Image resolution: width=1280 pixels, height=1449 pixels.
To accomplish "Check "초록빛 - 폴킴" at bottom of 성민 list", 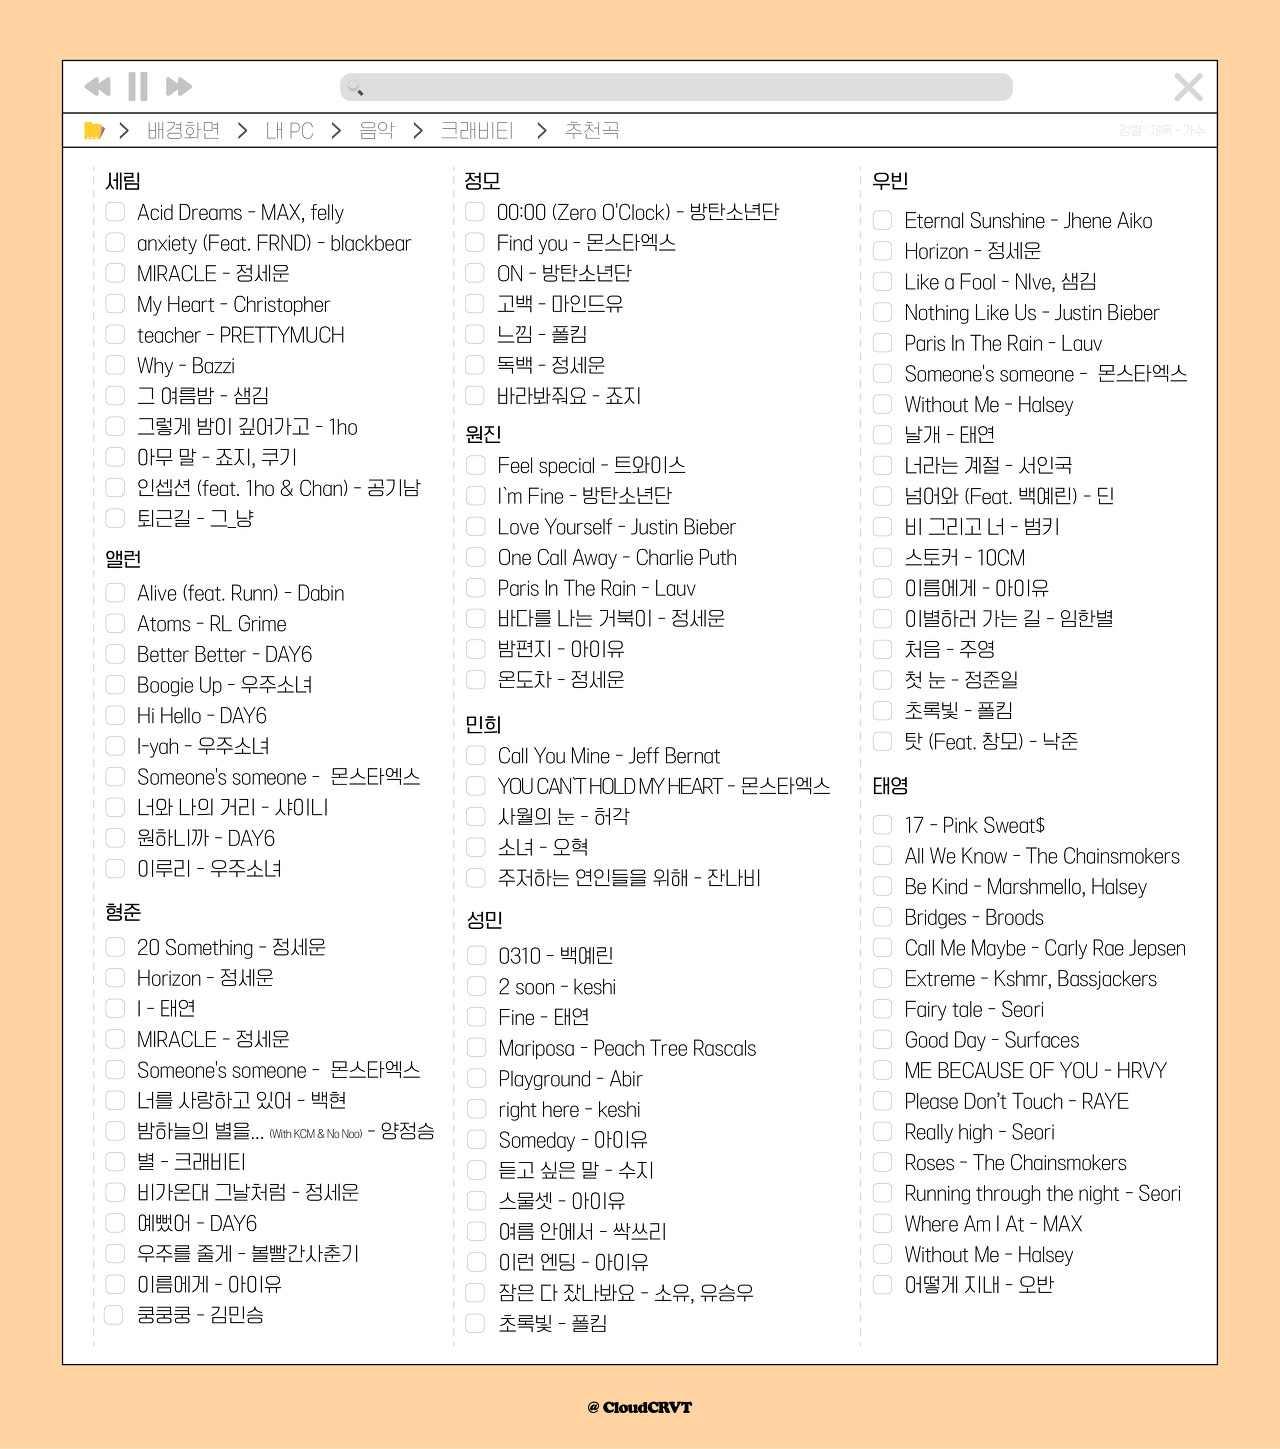I will coord(474,1323).
